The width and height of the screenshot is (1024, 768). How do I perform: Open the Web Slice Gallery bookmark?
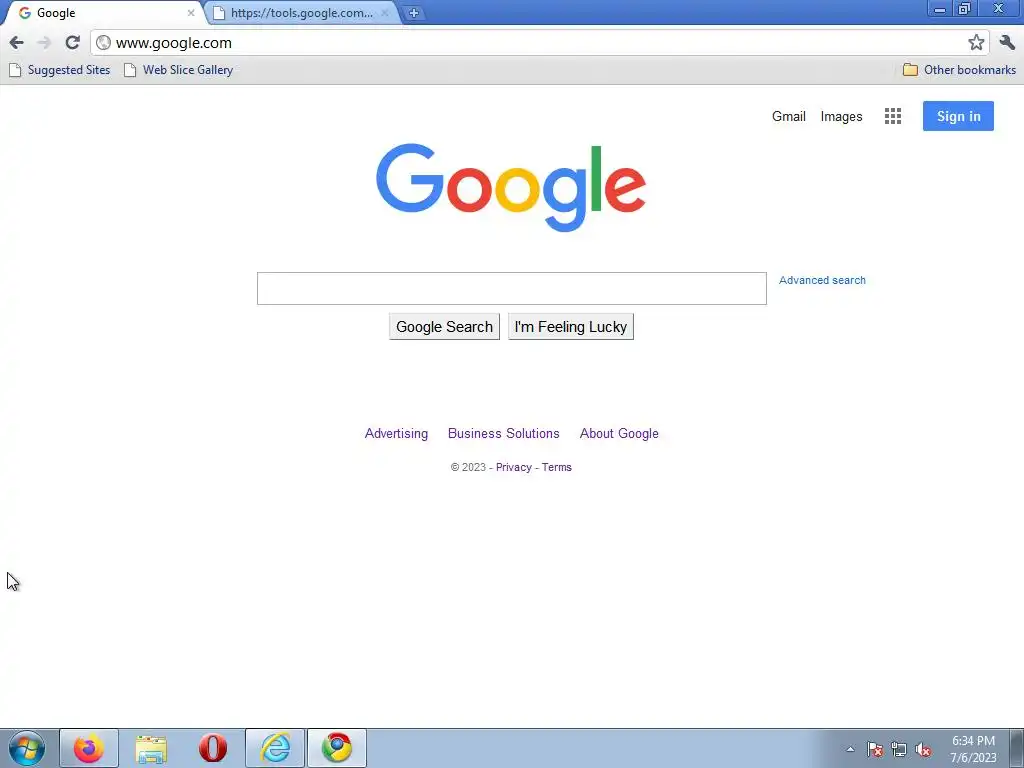pyautogui.click(x=178, y=70)
